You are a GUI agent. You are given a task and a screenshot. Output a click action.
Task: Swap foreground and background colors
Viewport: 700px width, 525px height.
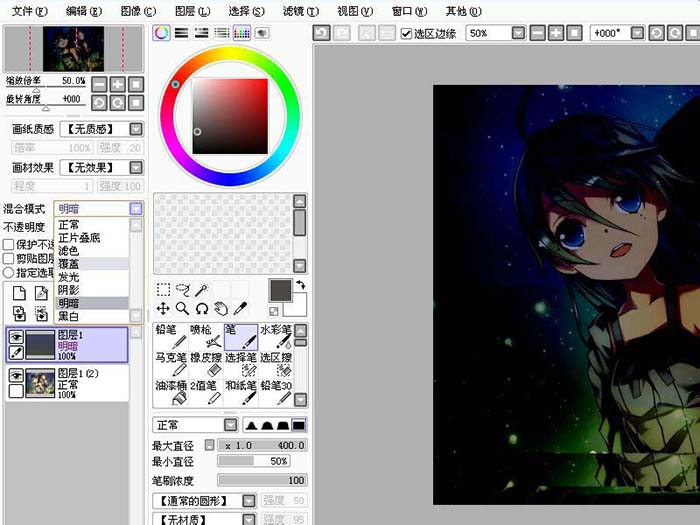click(301, 284)
